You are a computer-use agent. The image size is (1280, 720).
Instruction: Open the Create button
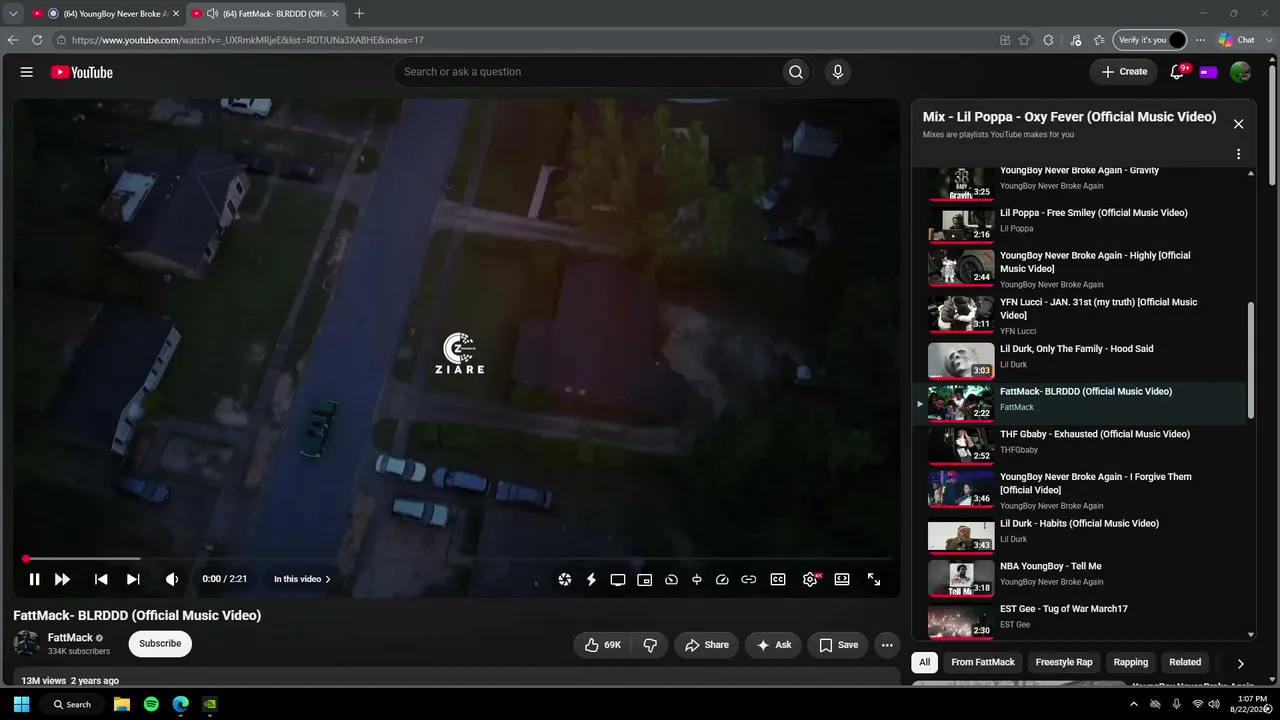pos(1124,72)
